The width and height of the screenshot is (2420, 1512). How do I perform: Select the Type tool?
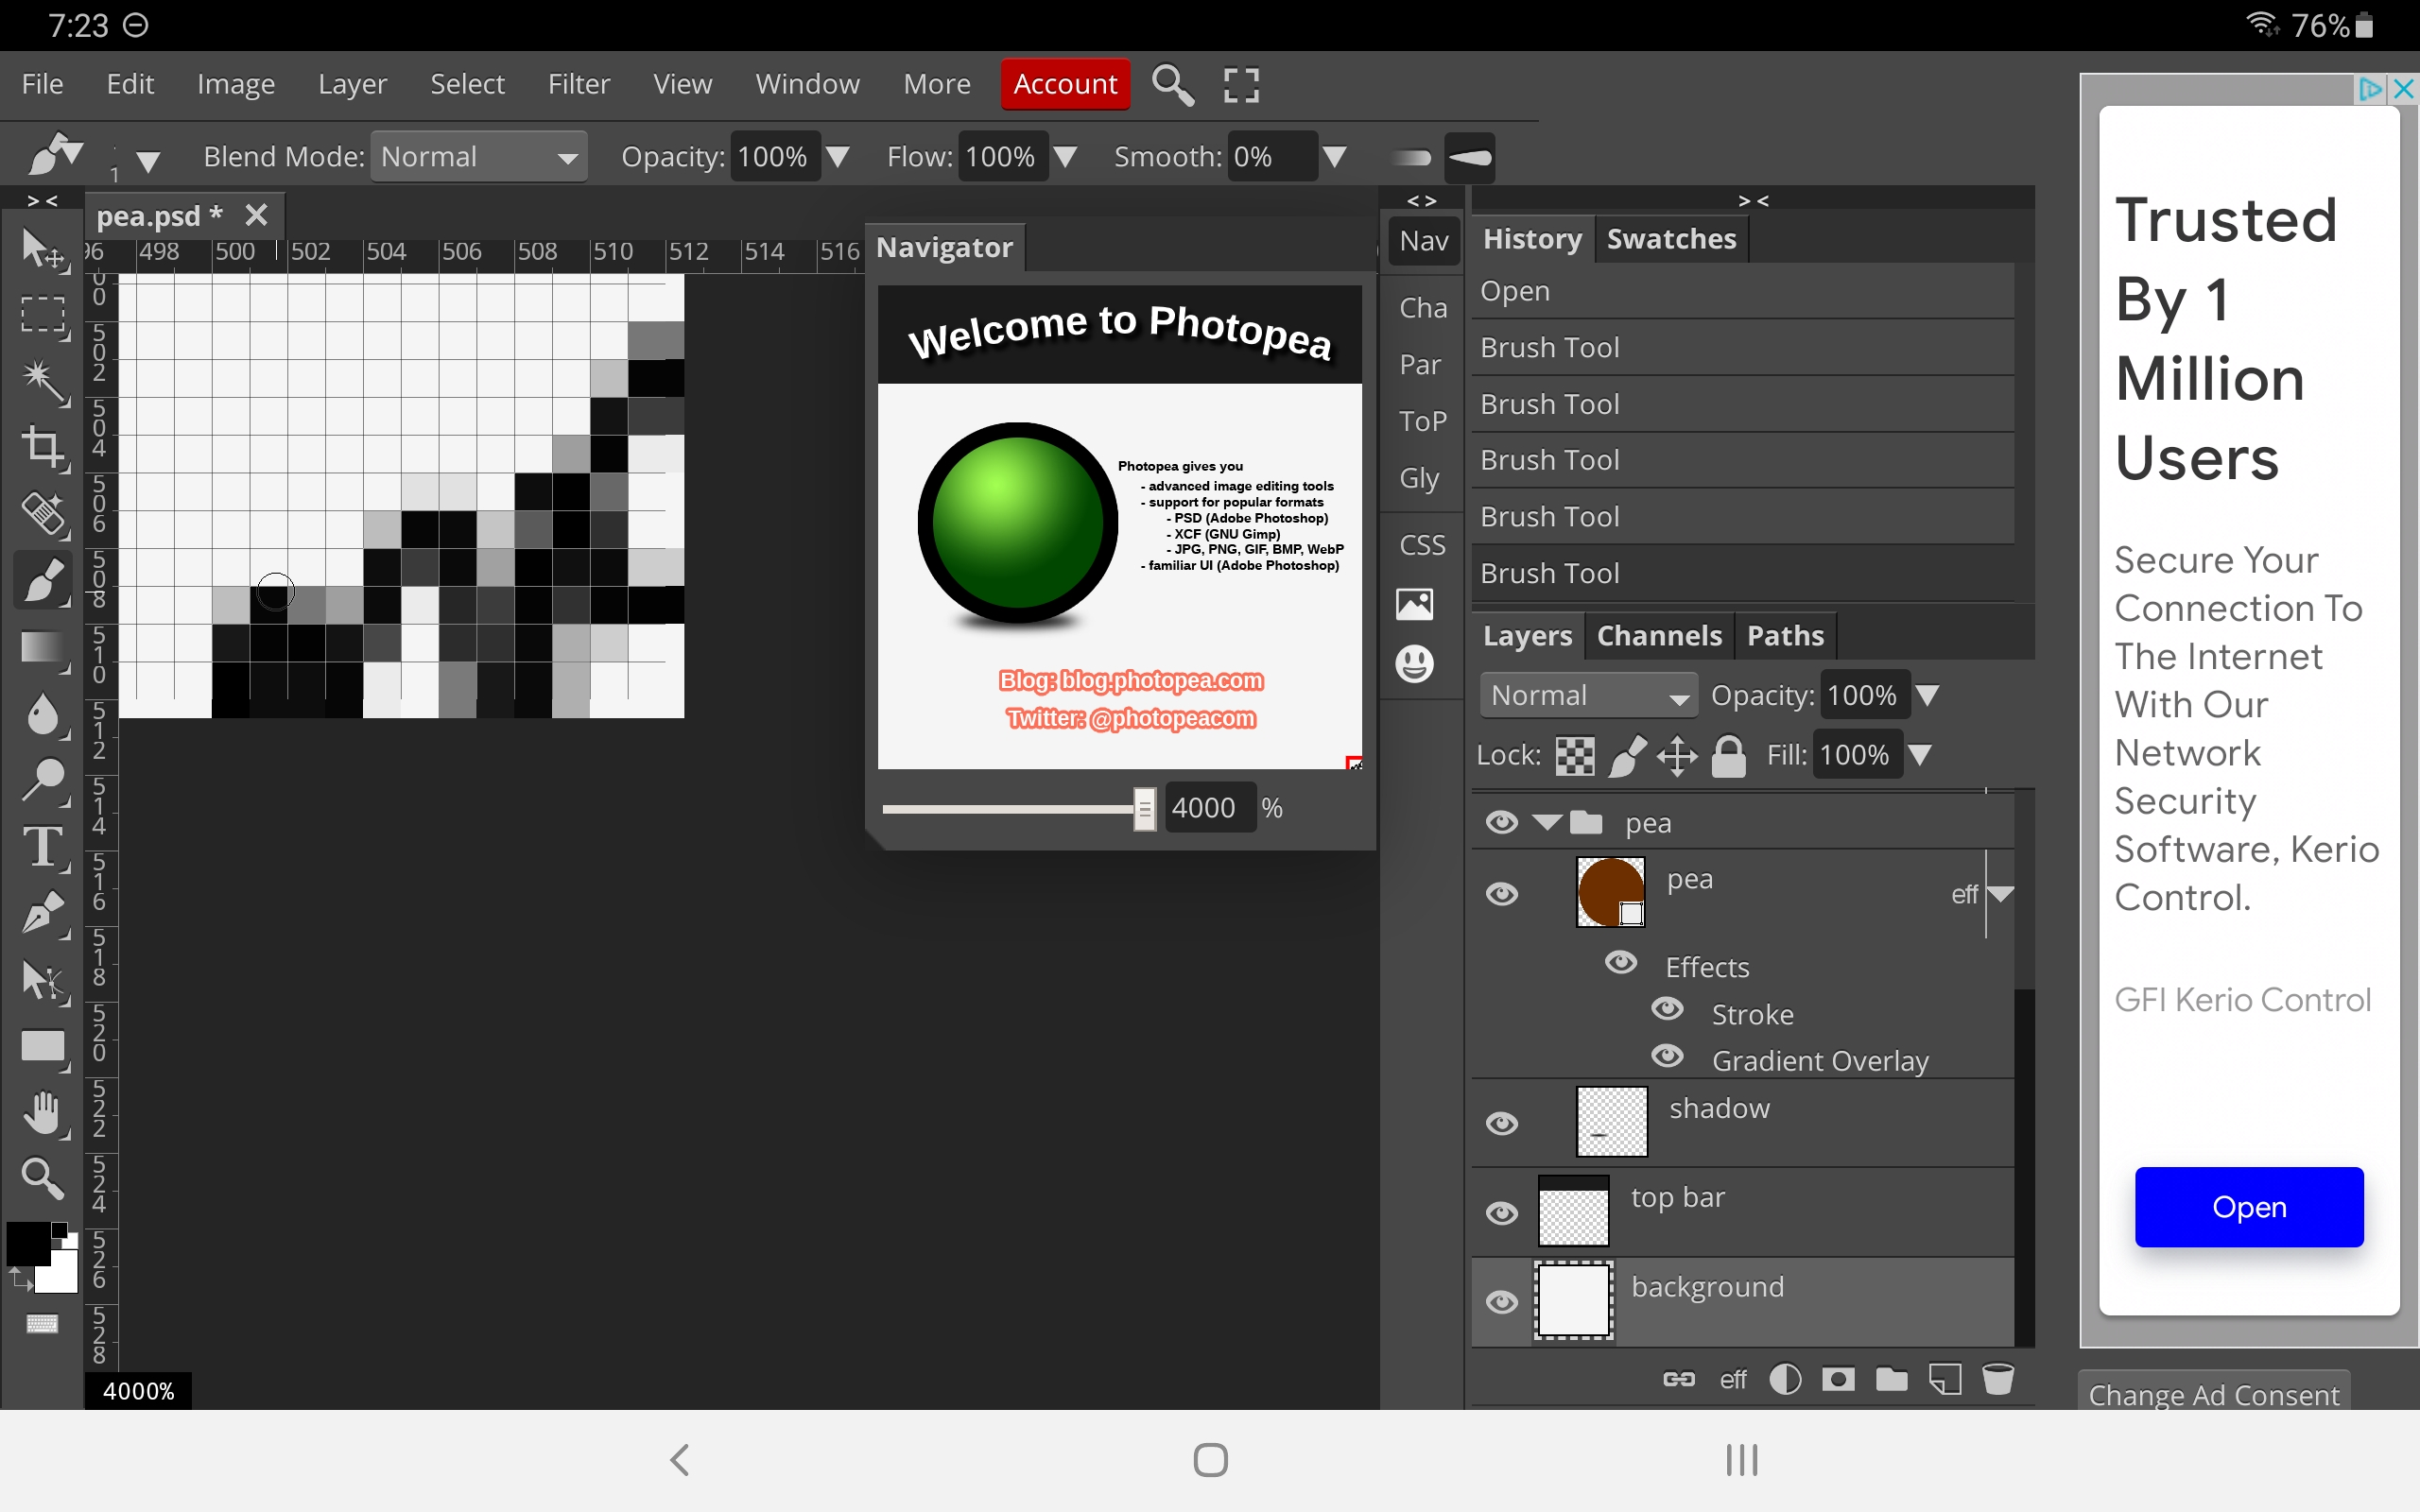pos(44,847)
